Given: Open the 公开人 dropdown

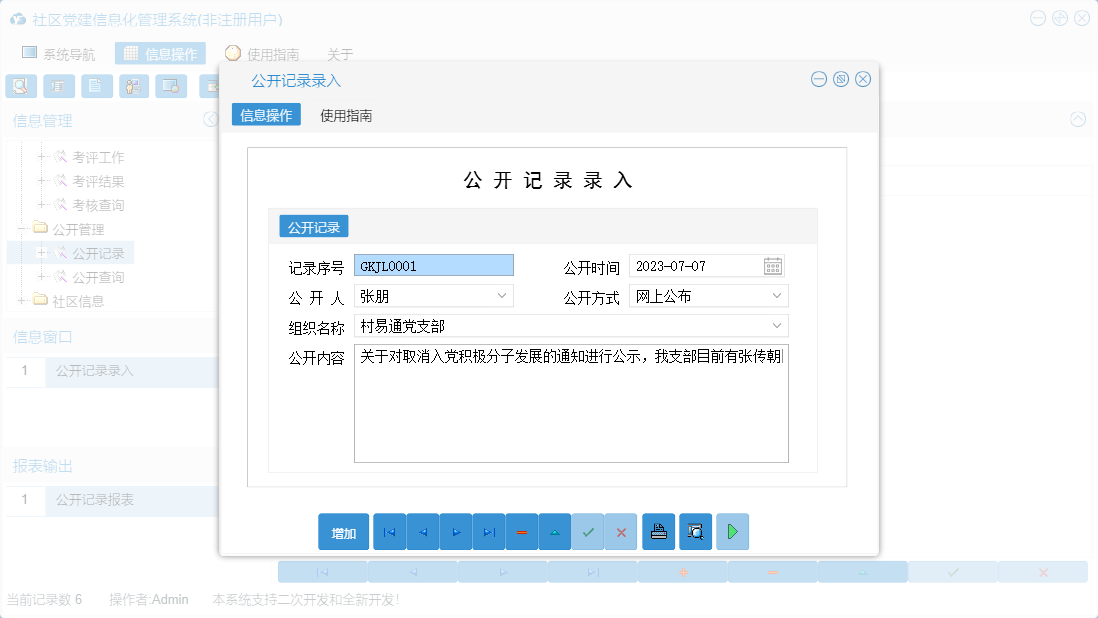Looking at the screenshot, I should point(501,295).
